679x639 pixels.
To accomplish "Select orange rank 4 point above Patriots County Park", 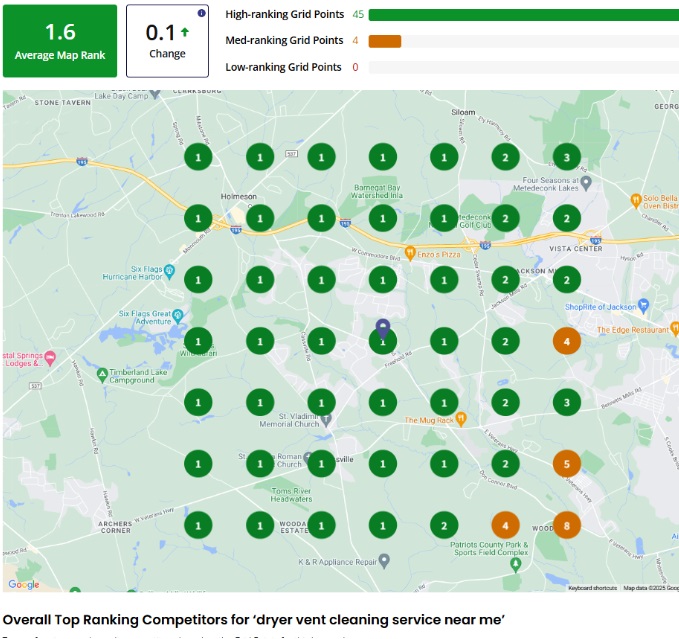I will [505, 525].
